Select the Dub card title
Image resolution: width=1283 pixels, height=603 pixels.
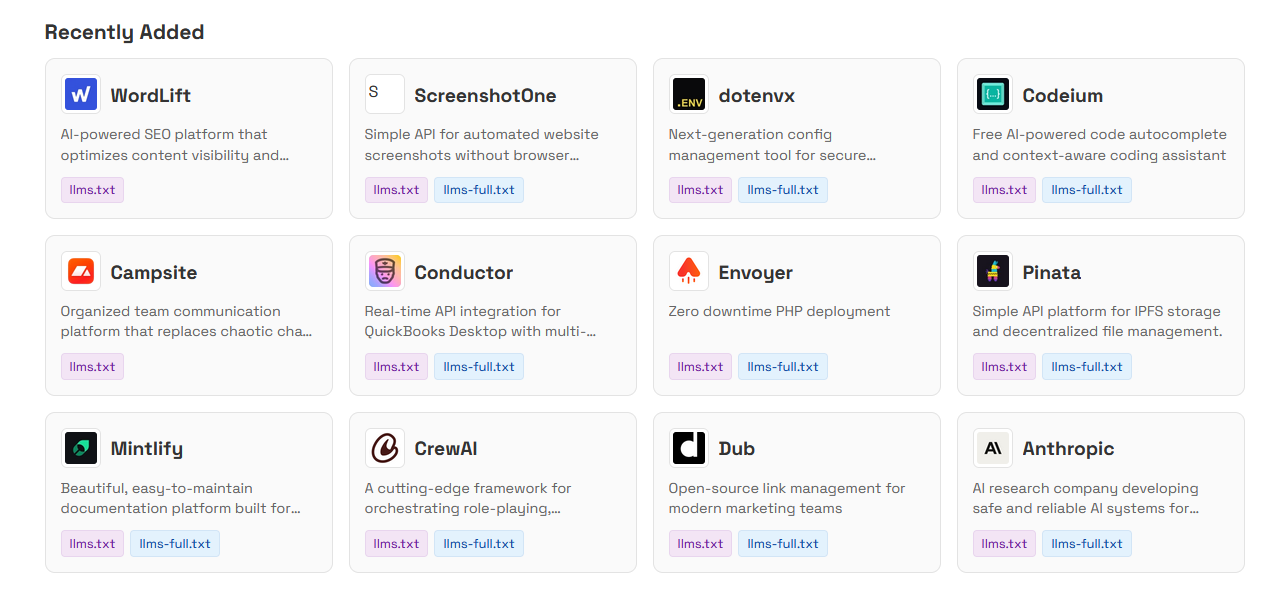pos(736,450)
